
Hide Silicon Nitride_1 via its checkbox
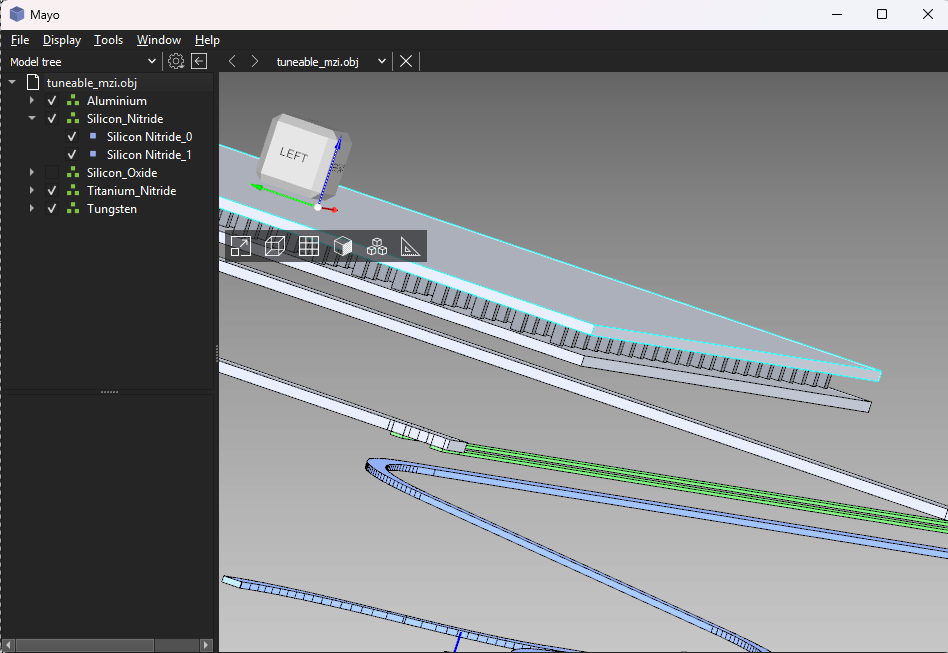72,155
